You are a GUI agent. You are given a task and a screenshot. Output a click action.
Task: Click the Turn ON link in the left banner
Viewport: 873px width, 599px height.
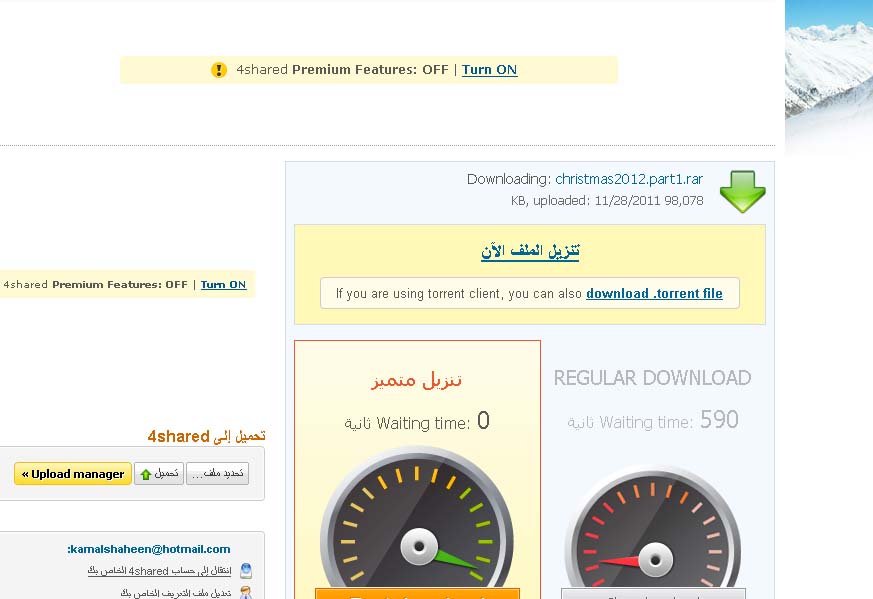[x=223, y=285]
